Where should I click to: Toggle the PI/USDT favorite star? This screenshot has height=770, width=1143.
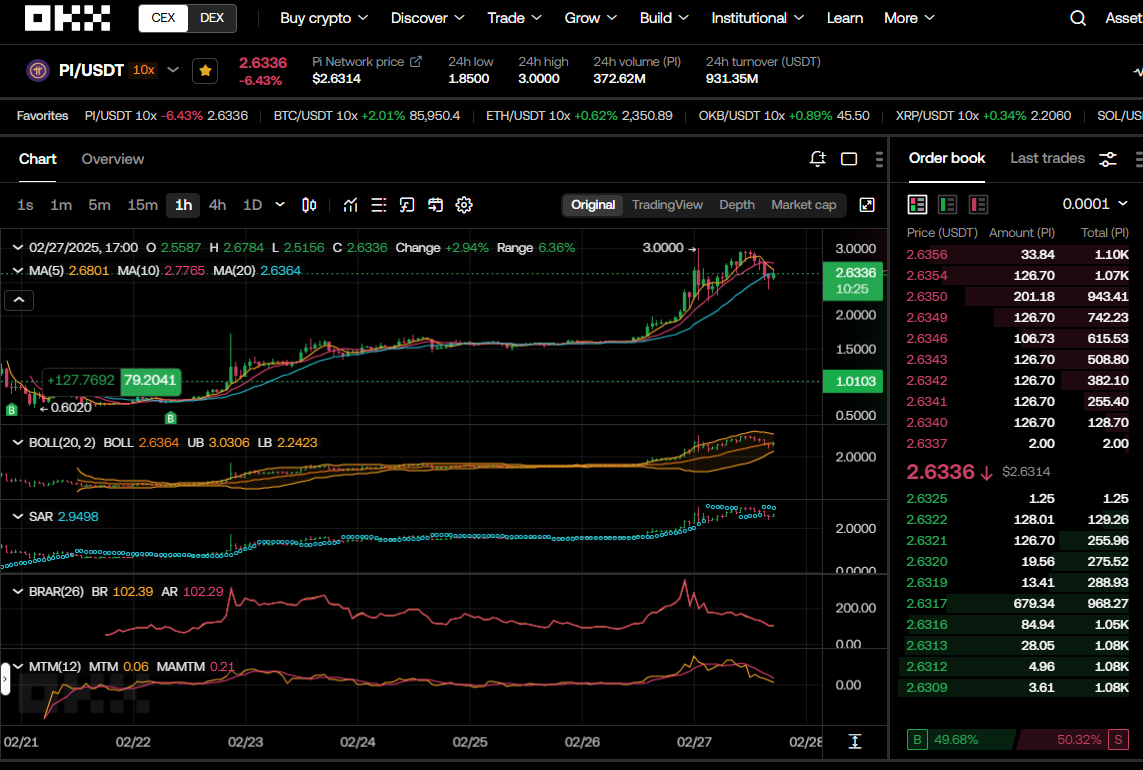(205, 71)
